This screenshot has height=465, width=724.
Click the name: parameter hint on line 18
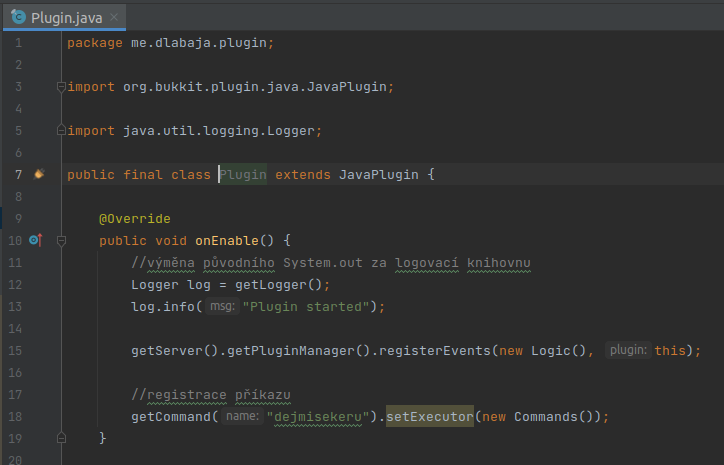click(x=242, y=416)
